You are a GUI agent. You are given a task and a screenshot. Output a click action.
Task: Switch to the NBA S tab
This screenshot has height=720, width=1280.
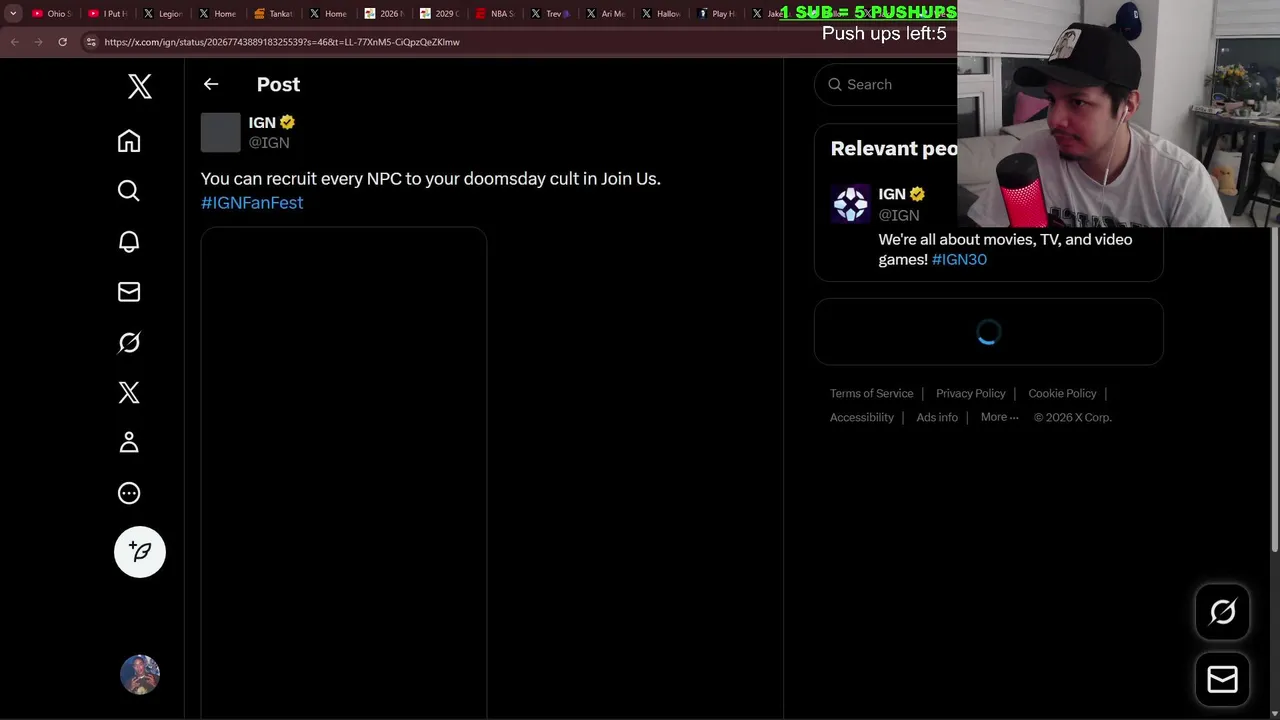494,14
